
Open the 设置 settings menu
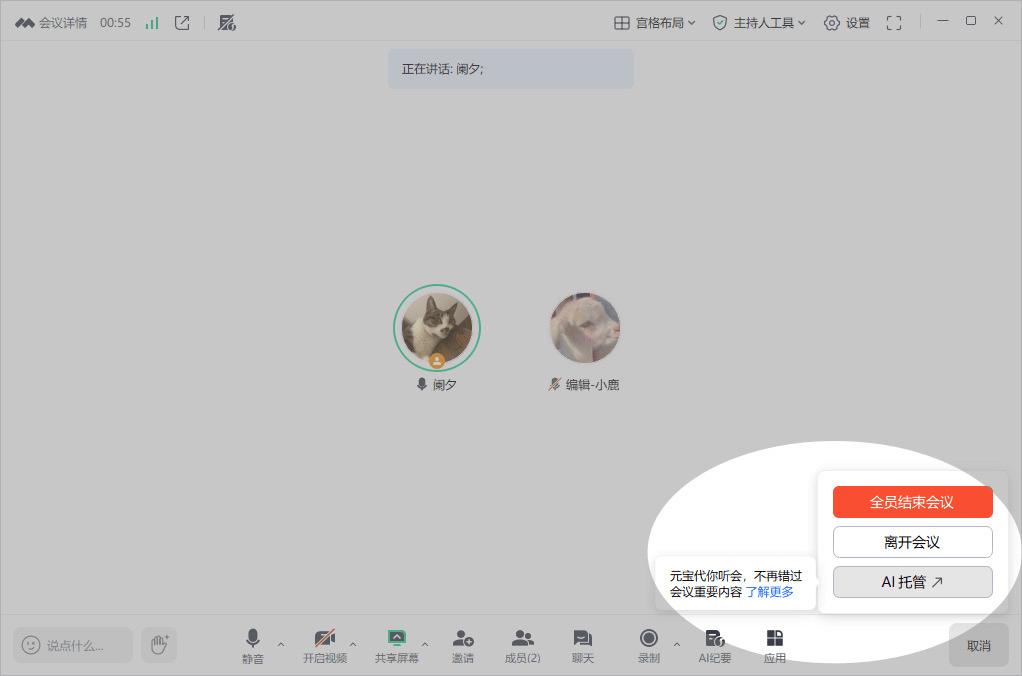(x=846, y=21)
